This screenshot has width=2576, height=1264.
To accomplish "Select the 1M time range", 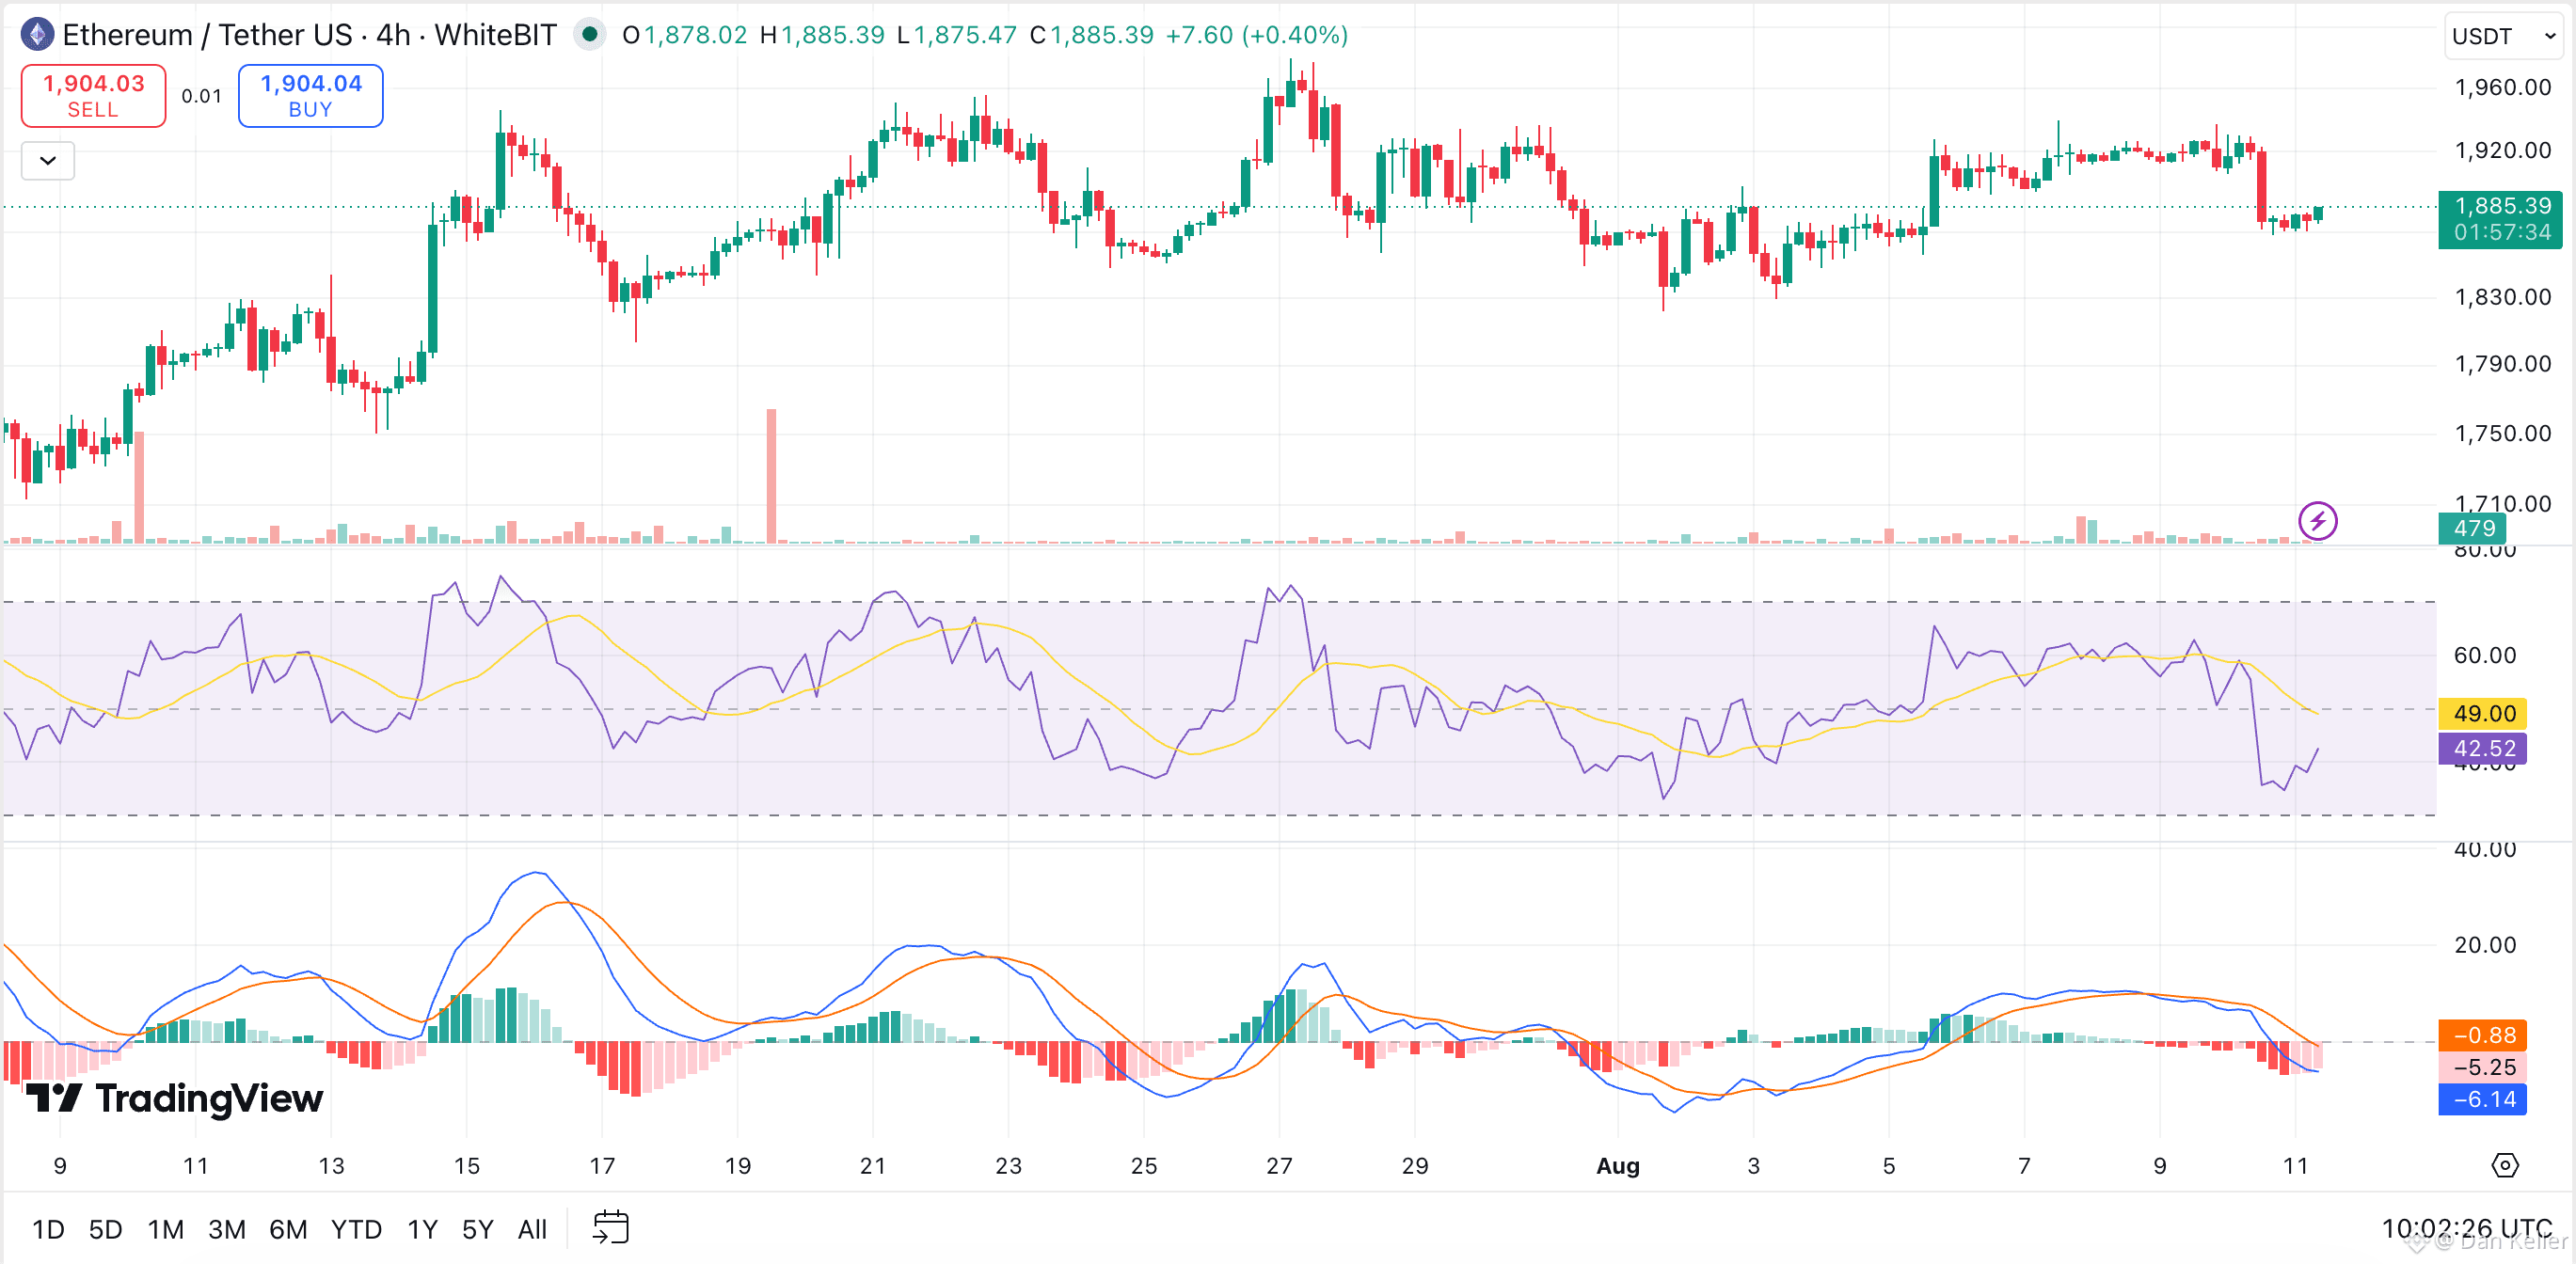I will tap(166, 1229).
